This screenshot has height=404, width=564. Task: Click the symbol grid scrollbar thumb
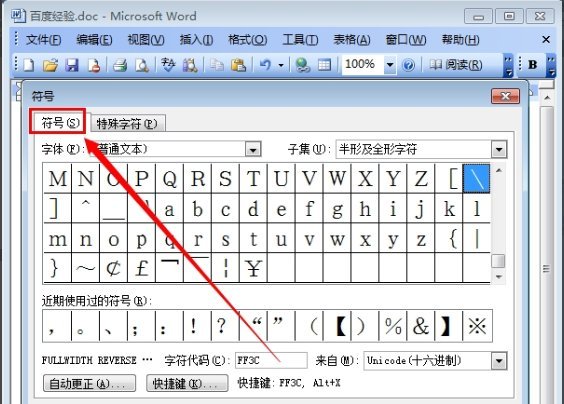pyautogui.click(x=499, y=261)
